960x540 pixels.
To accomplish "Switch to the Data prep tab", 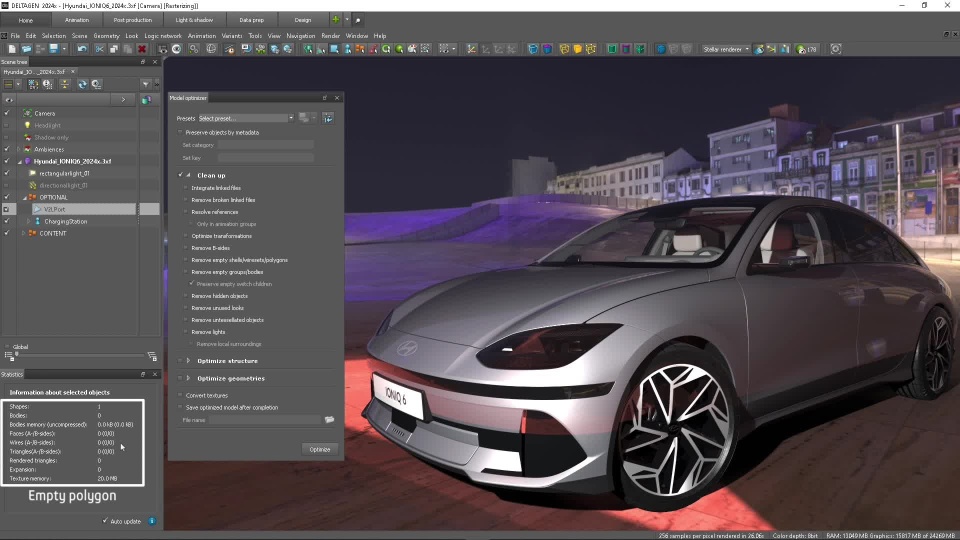I will (252, 20).
